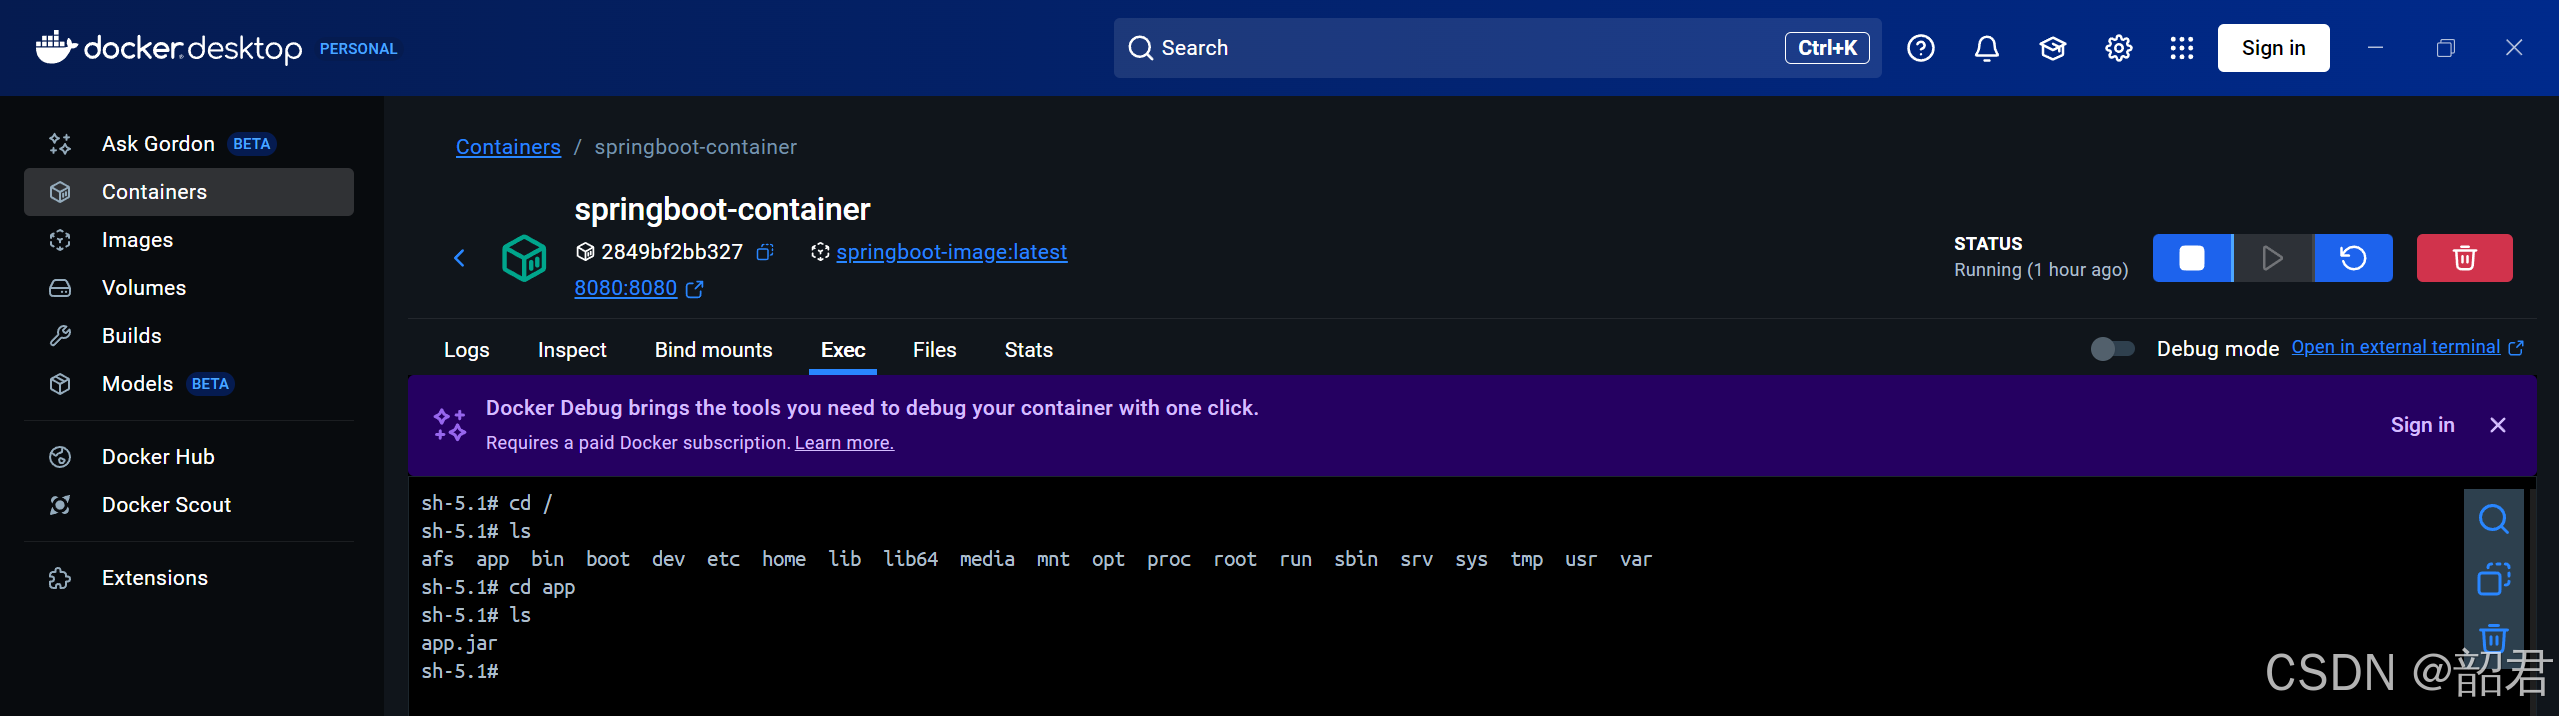Restart the springboot-container
The width and height of the screenshot is (2559, 716).
tap(2353, 258)
